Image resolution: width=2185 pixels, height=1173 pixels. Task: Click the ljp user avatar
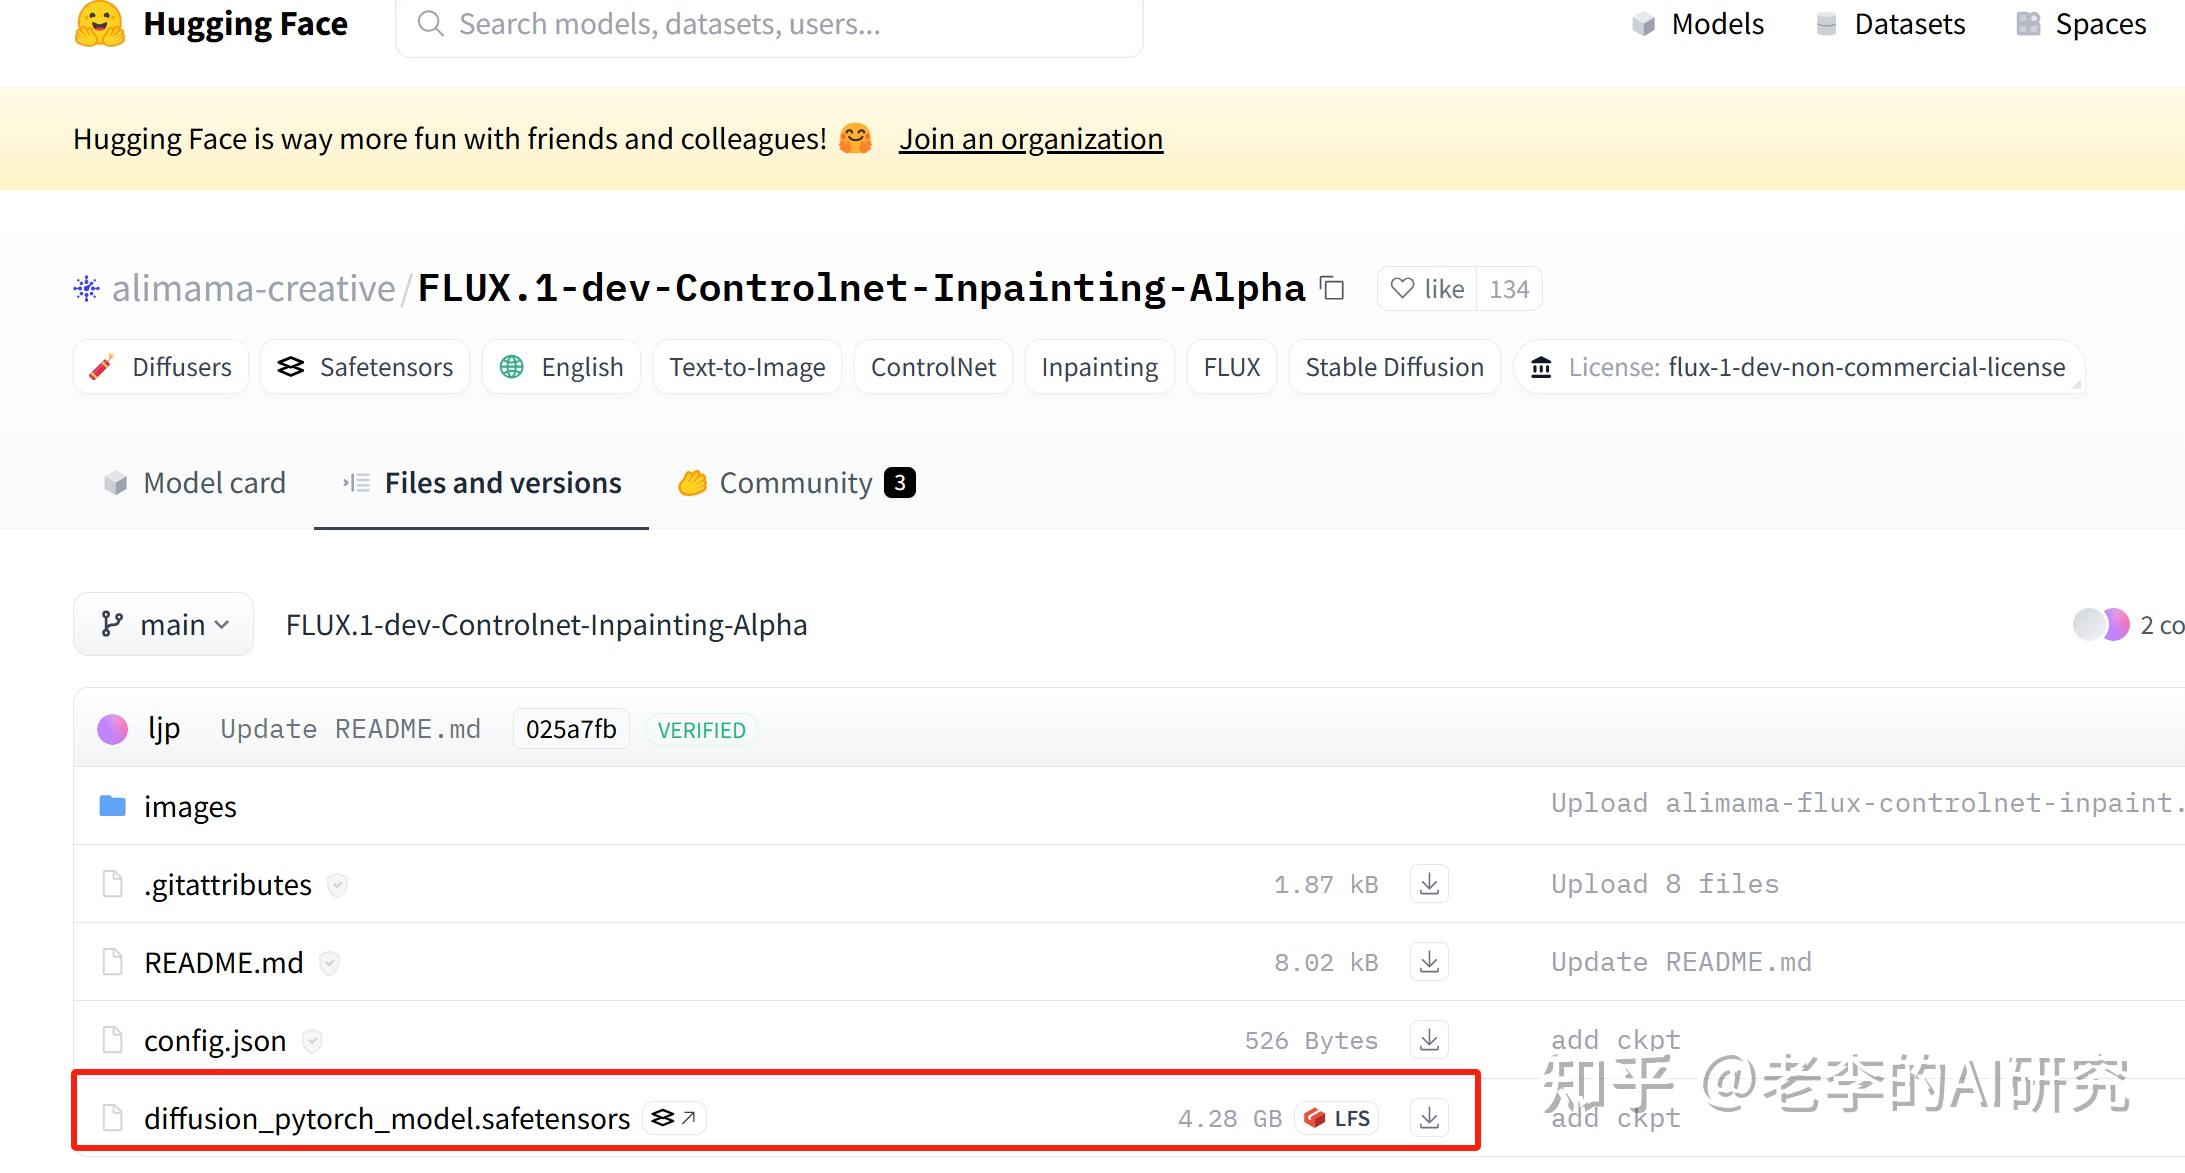click(112, 728)
